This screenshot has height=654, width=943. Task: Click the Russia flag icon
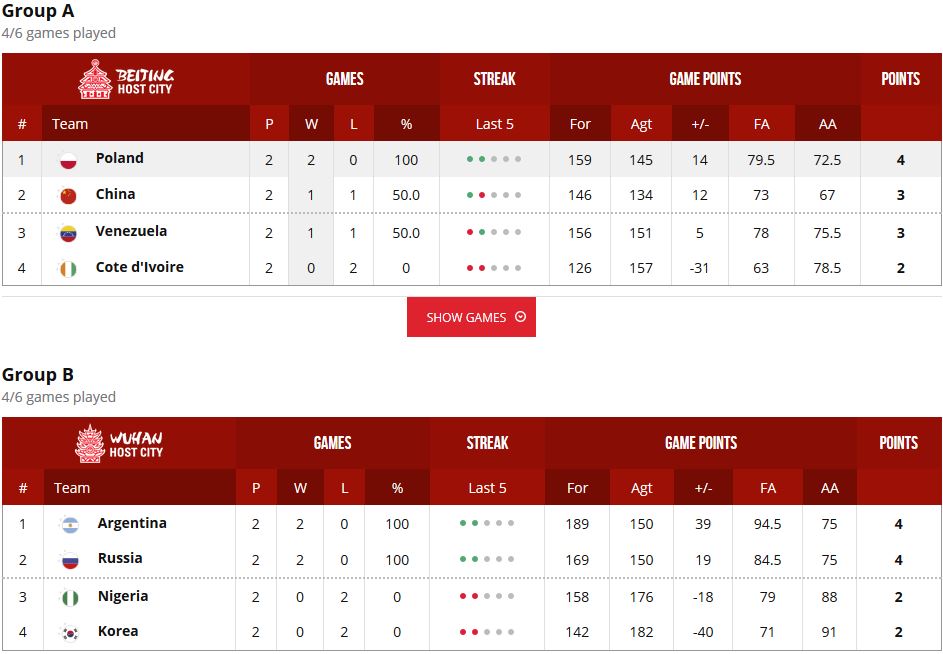(x=70, y=560)
